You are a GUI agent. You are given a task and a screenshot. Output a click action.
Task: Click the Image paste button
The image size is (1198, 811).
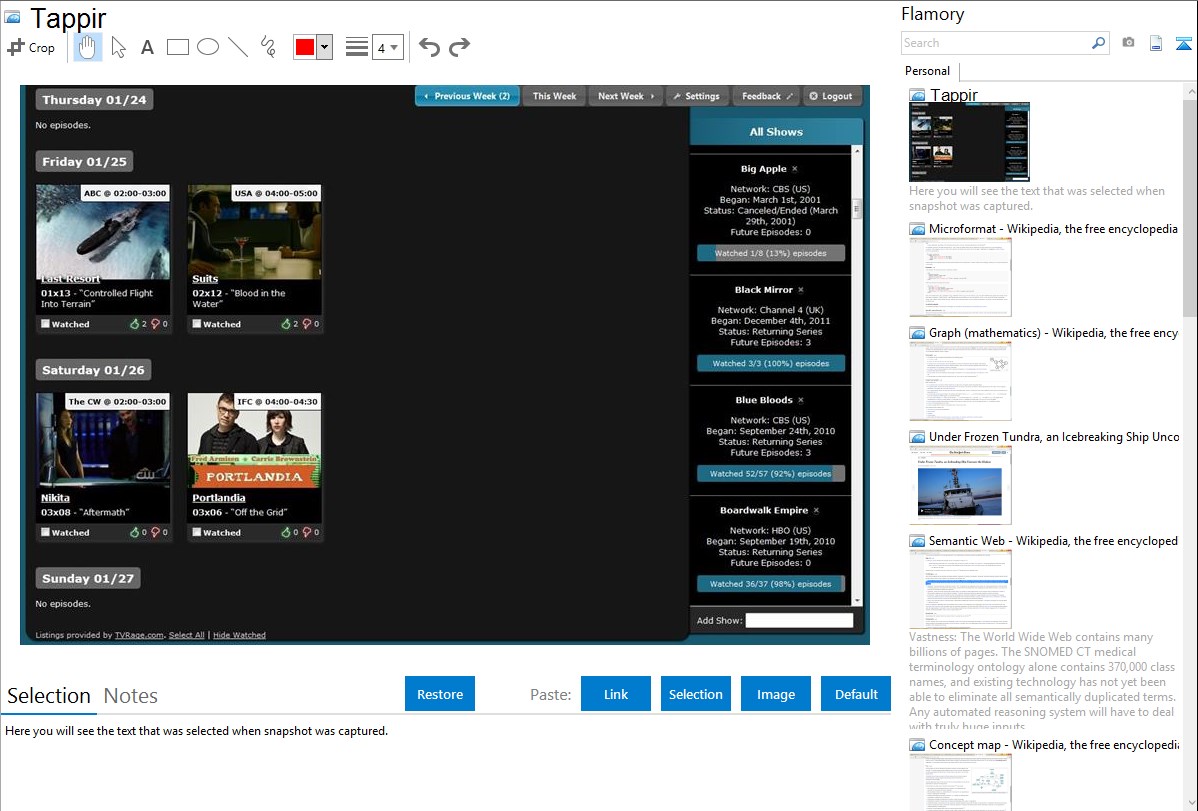tap(775, 694)
